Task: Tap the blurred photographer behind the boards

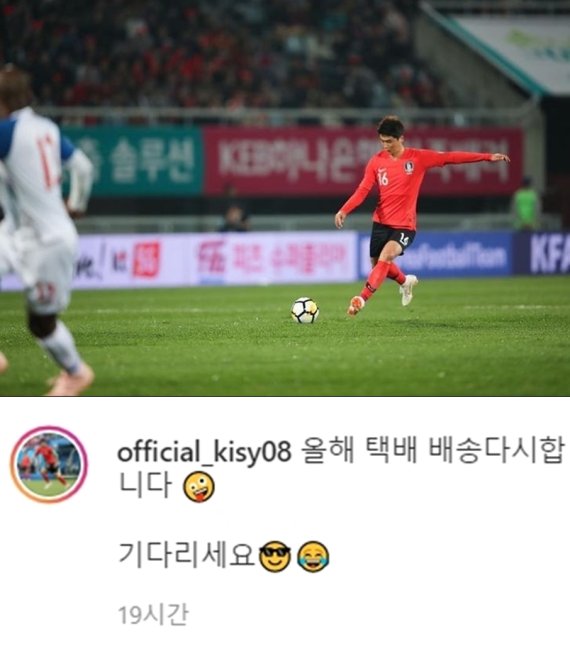Action: coord(234,218)
